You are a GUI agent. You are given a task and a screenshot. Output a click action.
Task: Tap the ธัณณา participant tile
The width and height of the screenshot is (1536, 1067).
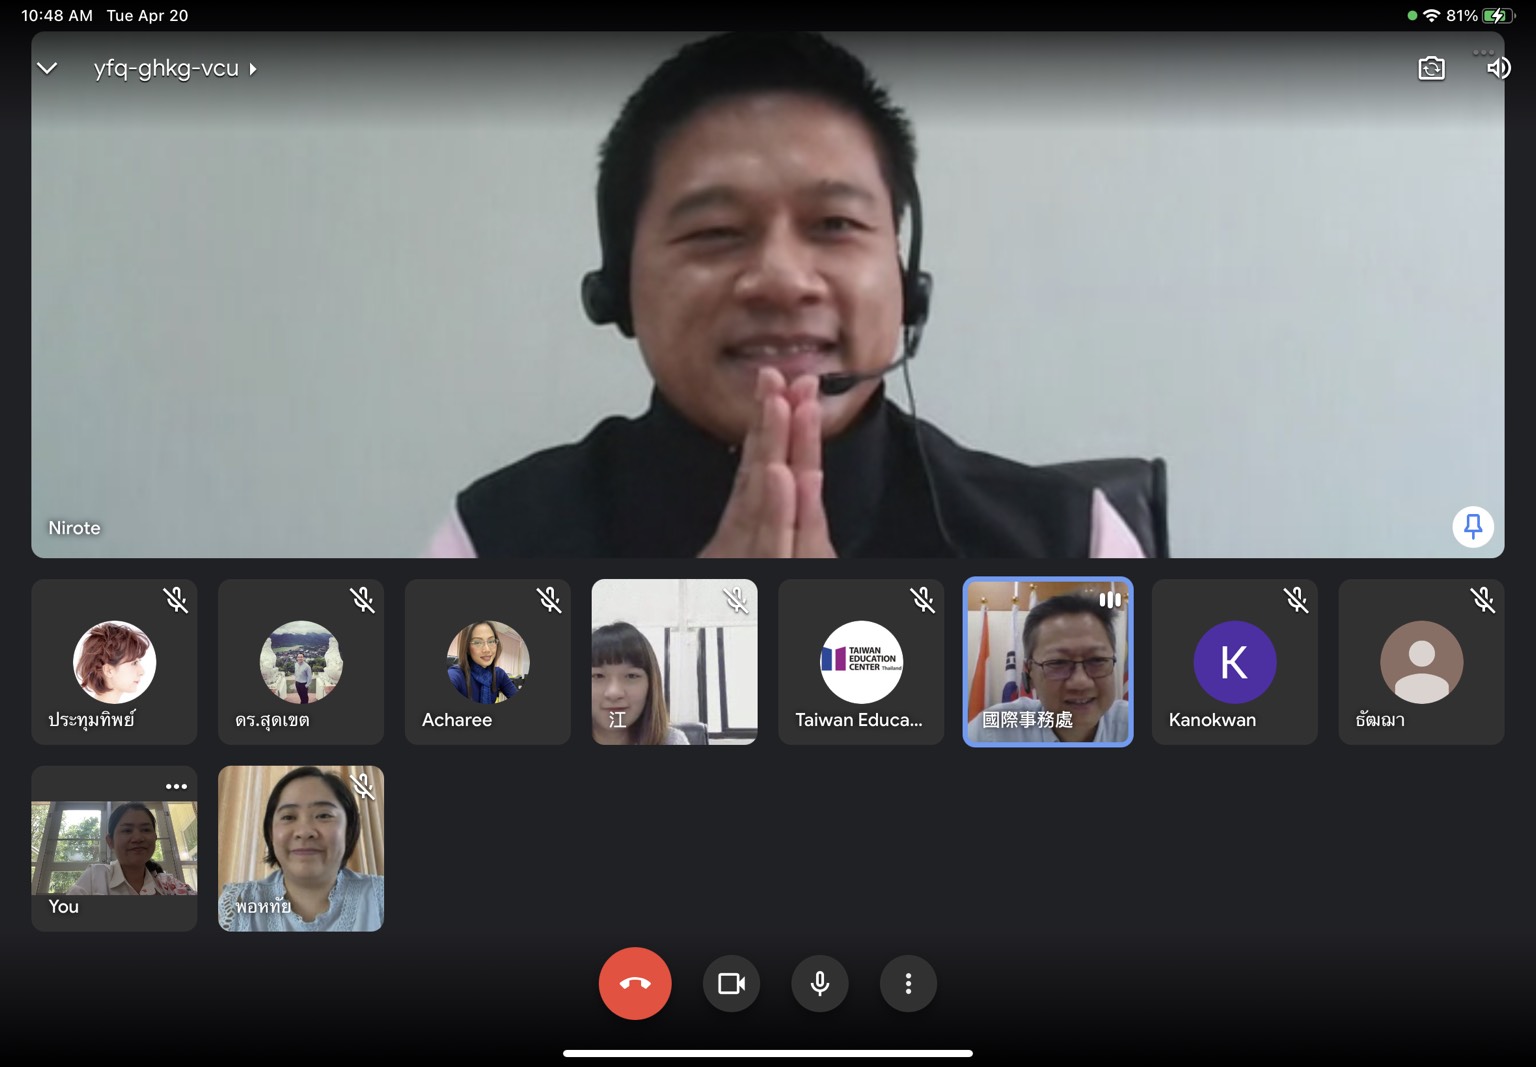click(x=1421, y=662)
